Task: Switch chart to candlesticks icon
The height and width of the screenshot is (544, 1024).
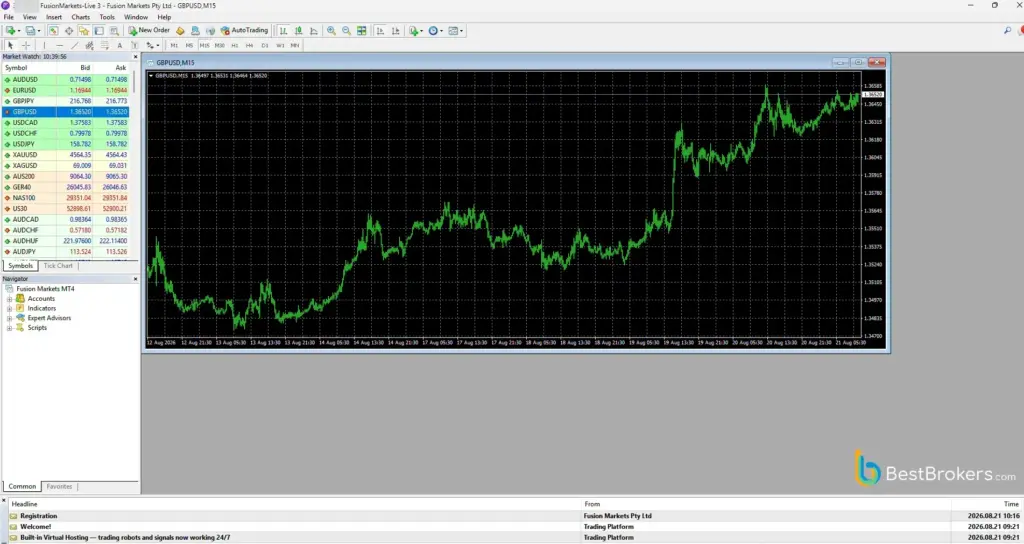Action: coord(298,31)
